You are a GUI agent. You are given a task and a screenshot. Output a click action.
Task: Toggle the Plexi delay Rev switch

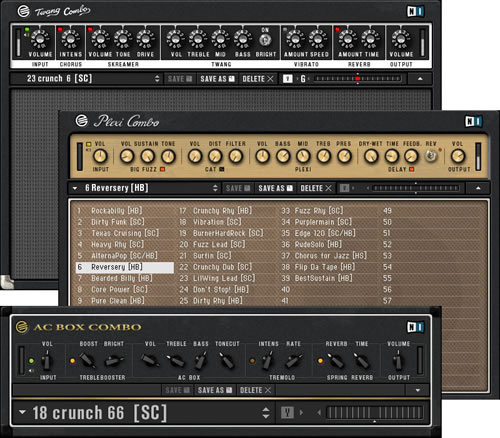pos(431,156)
